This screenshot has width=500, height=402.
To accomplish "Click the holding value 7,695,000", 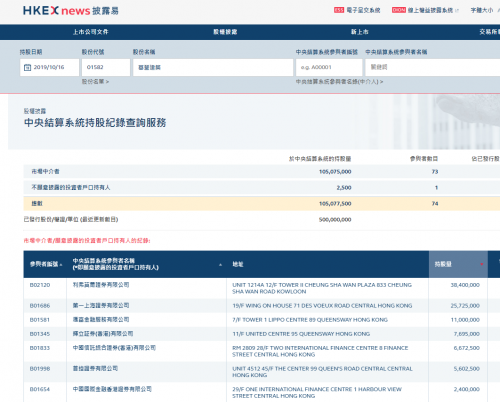I will [x=467, y=334].
